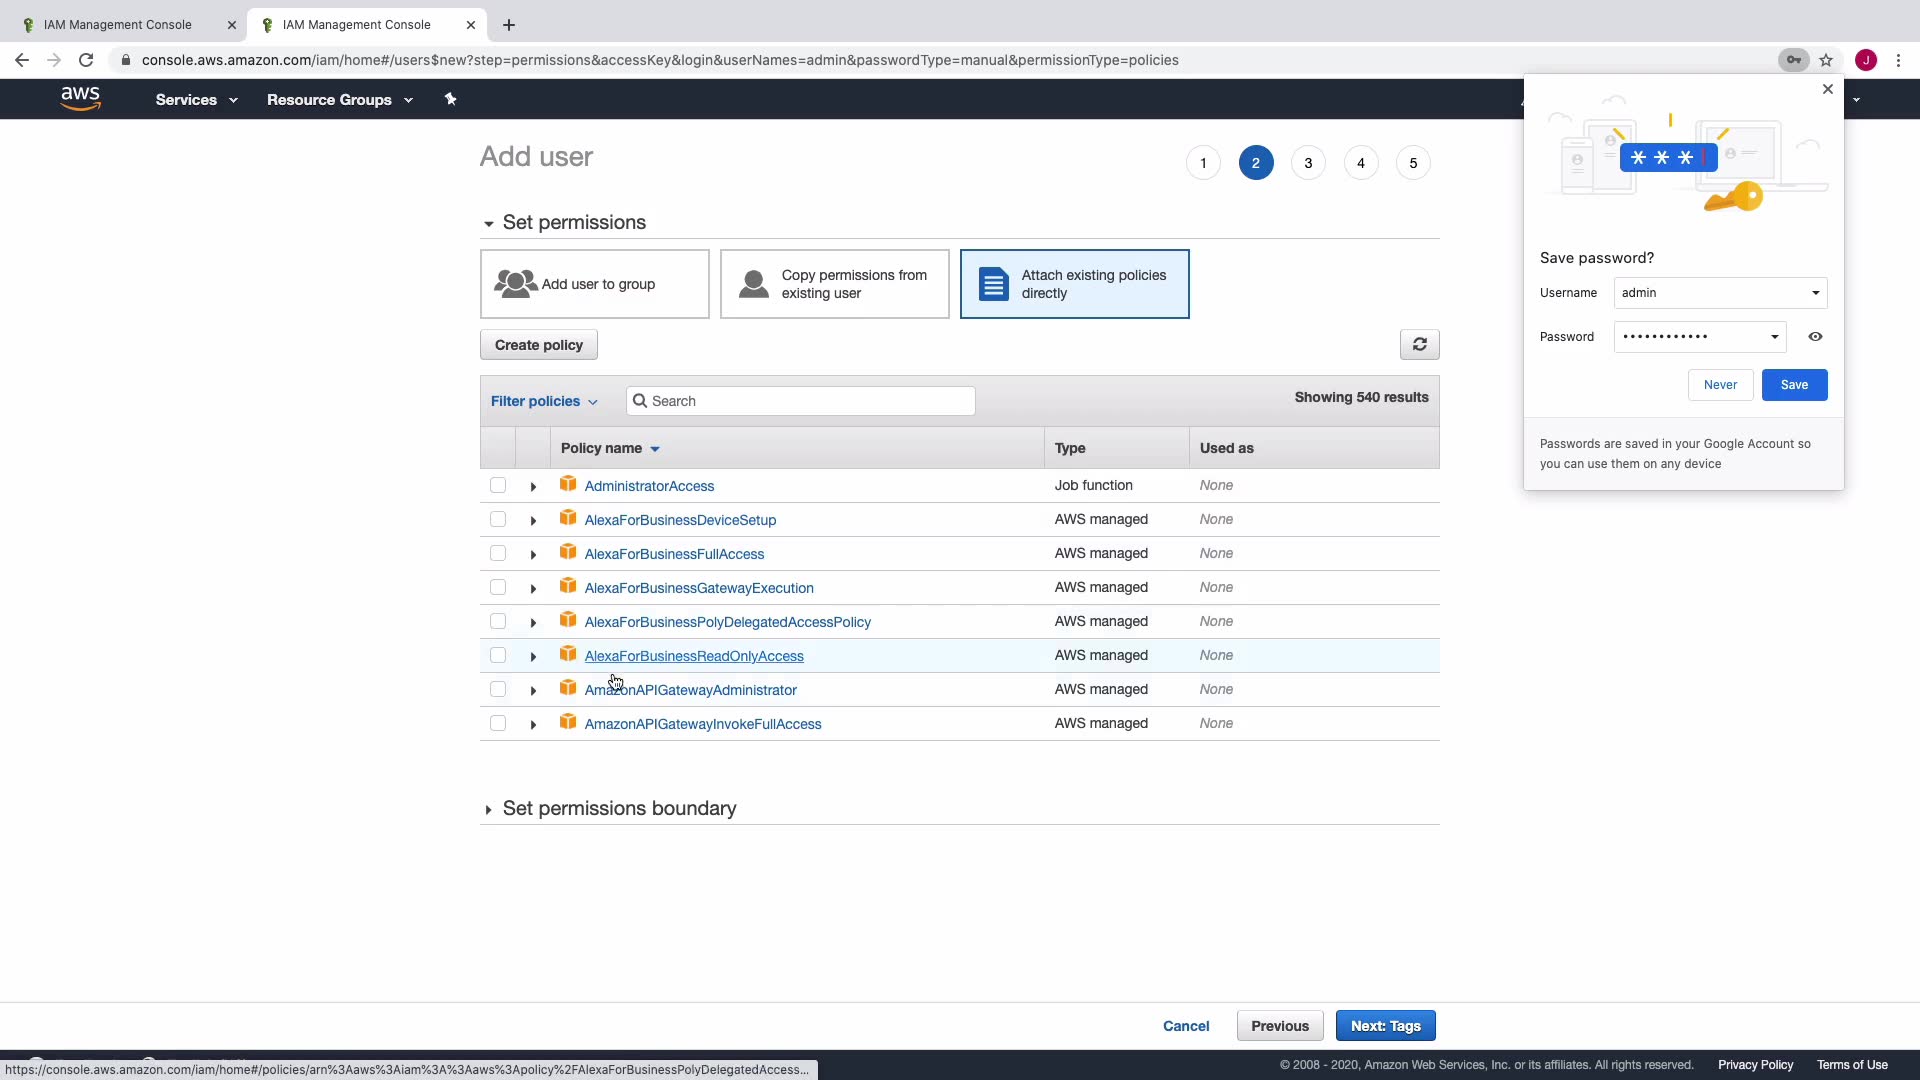Open a new browser tab

click(509, 25)
